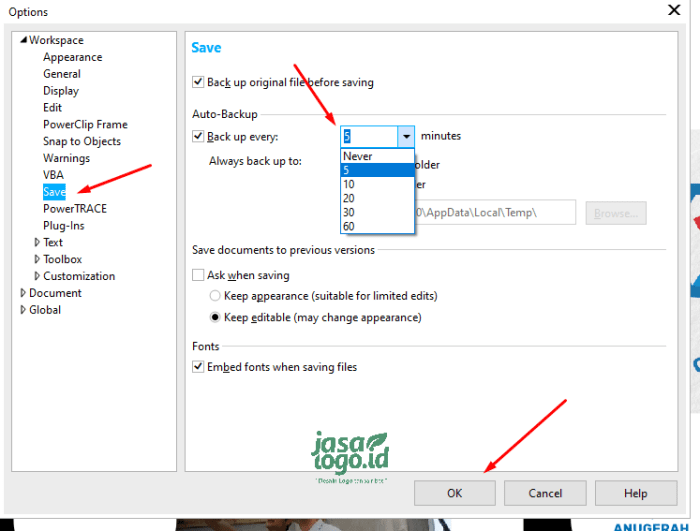Select Keep editable radio option

click(x=215, y=318)
